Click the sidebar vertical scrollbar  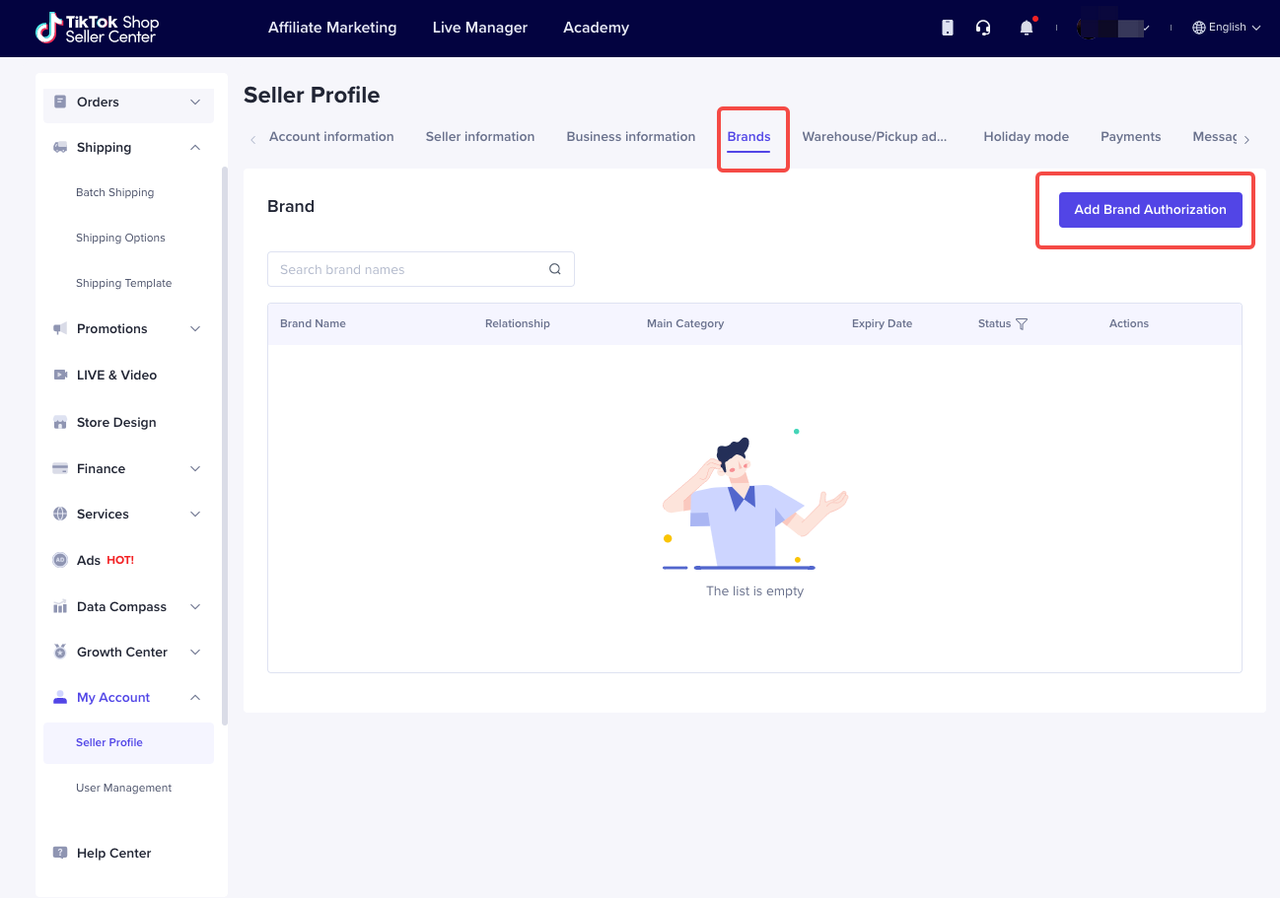coord(225,446)
